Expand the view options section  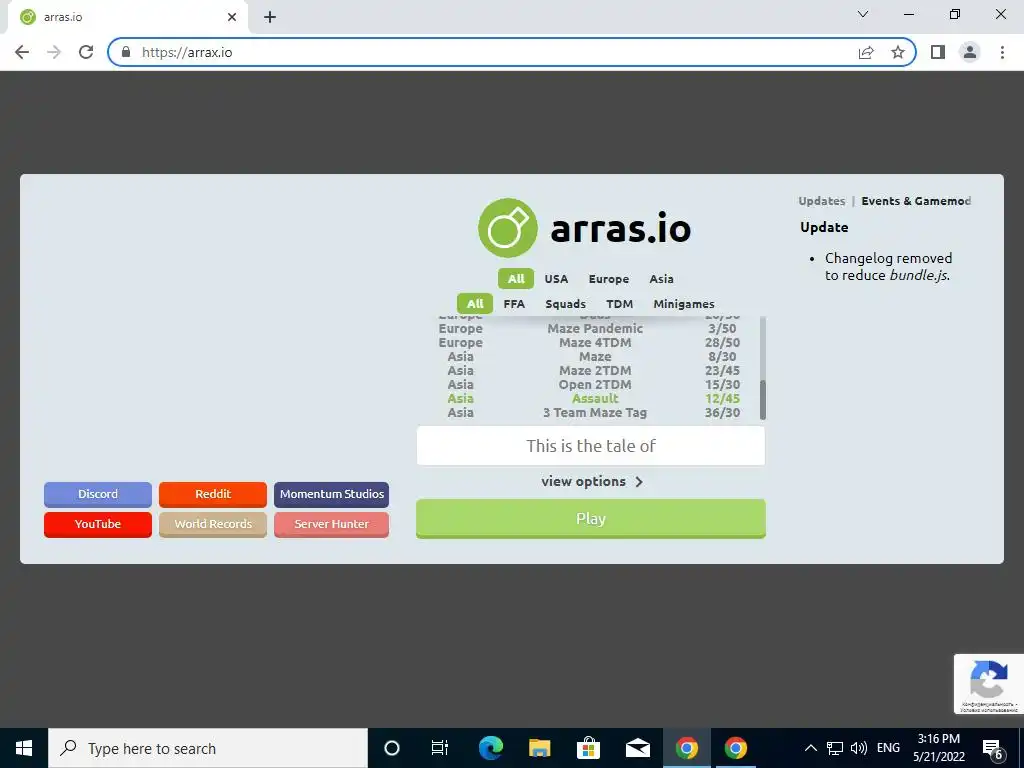tap(591, 481)
